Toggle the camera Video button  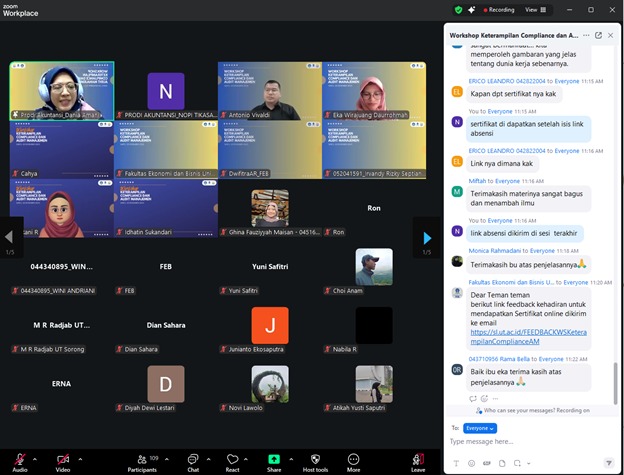coord(62,459)
